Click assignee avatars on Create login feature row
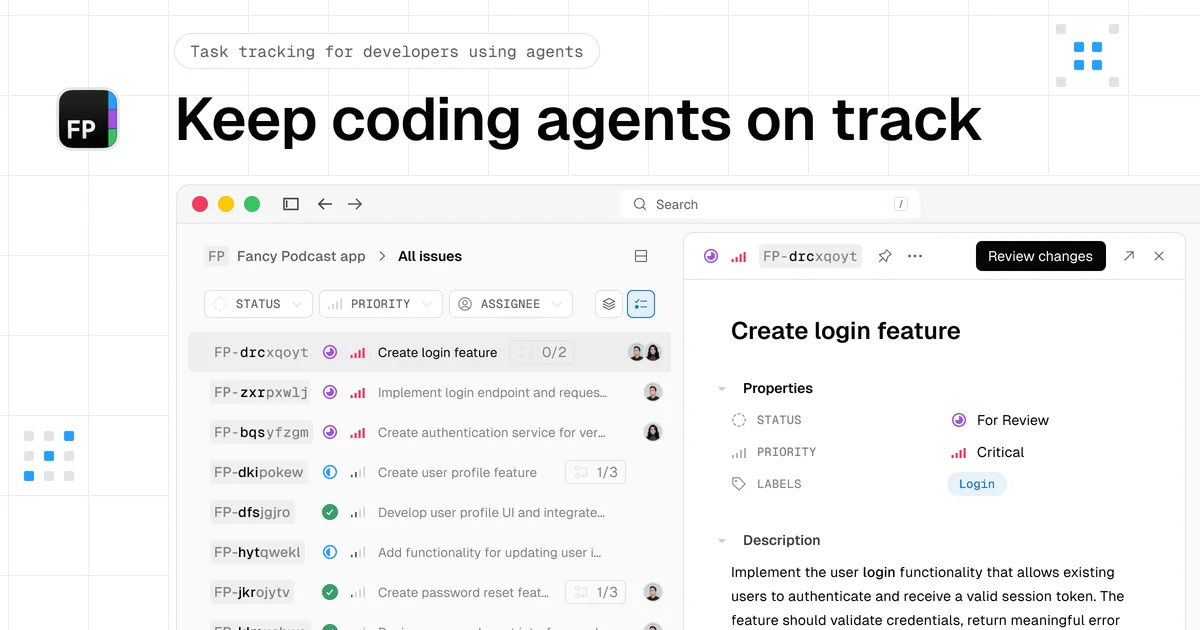Image resolution: width=1200 pixels, height=630 pixels. coord(645,352)
